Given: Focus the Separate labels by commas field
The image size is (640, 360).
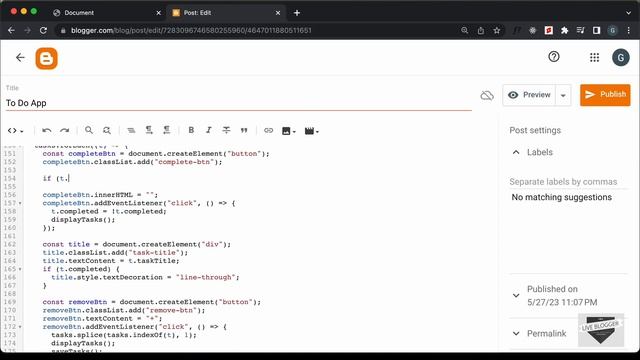Looking at the screenshot, I should pos(568,182).
